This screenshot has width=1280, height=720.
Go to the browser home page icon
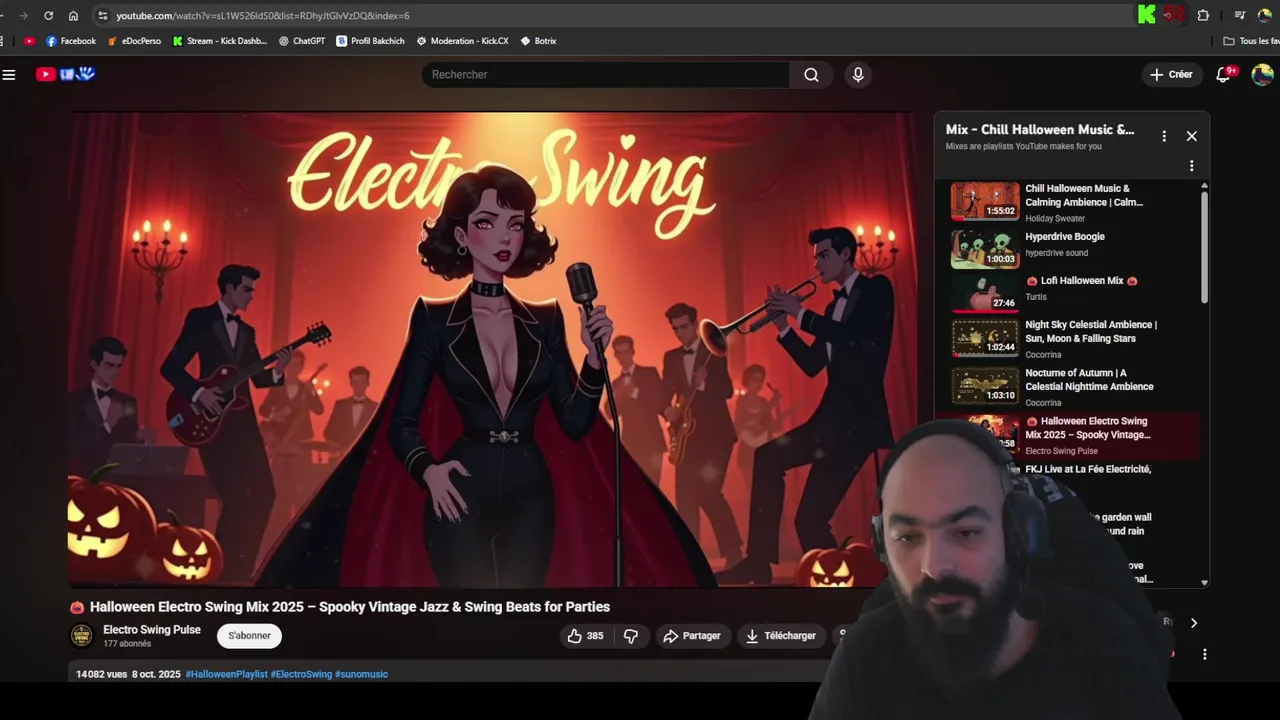pos(73,16)
